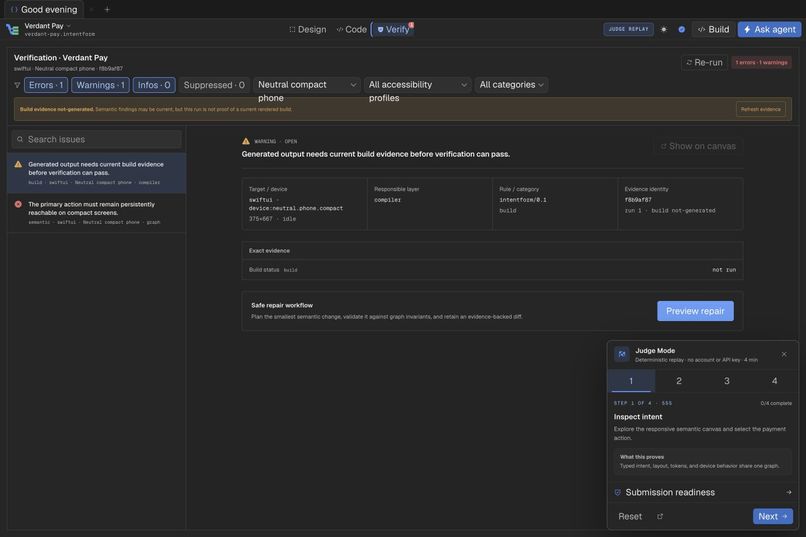Image resolution: width=806 pixels, height=537 pixels.
Task: Toggle the light theme sun icon
Action: click(x=664, y=29)
